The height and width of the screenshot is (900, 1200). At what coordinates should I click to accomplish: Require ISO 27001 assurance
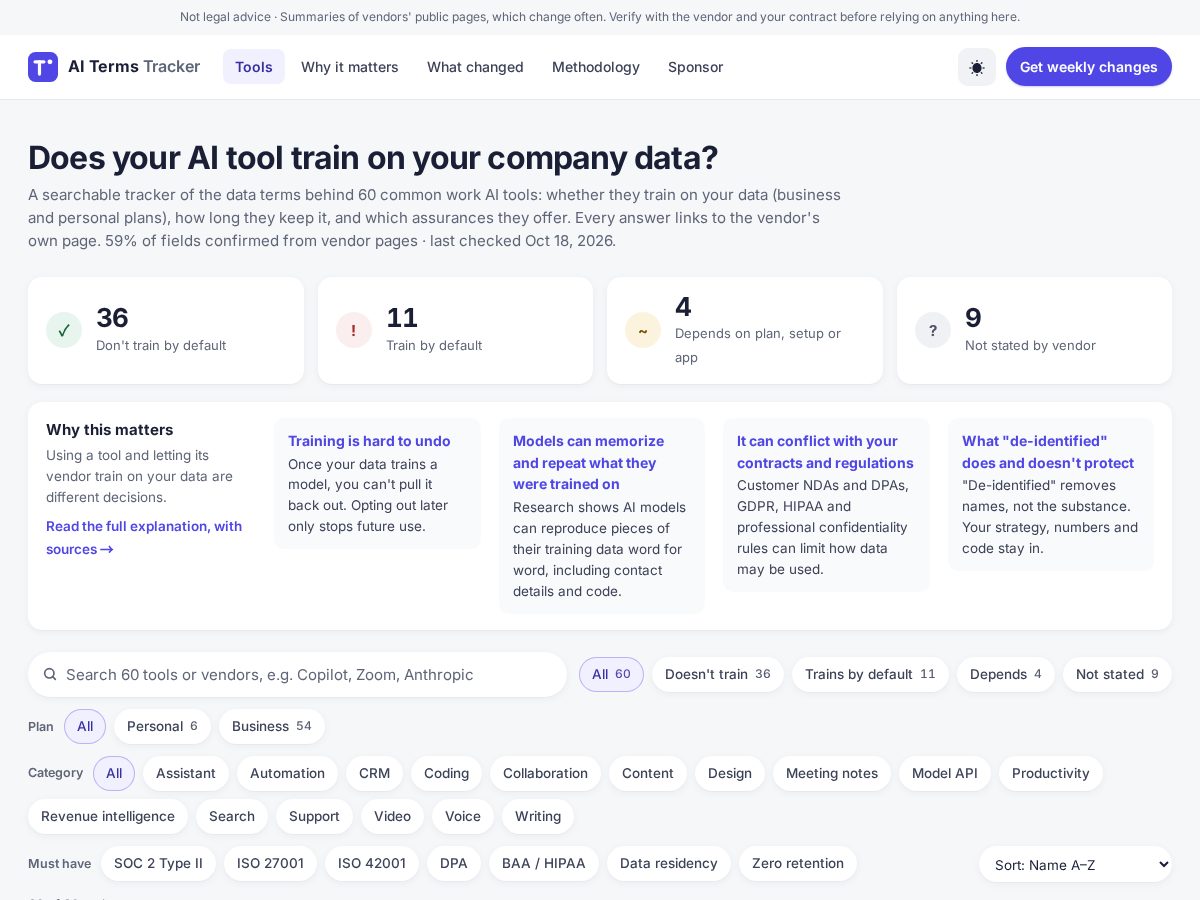(270, 863)
